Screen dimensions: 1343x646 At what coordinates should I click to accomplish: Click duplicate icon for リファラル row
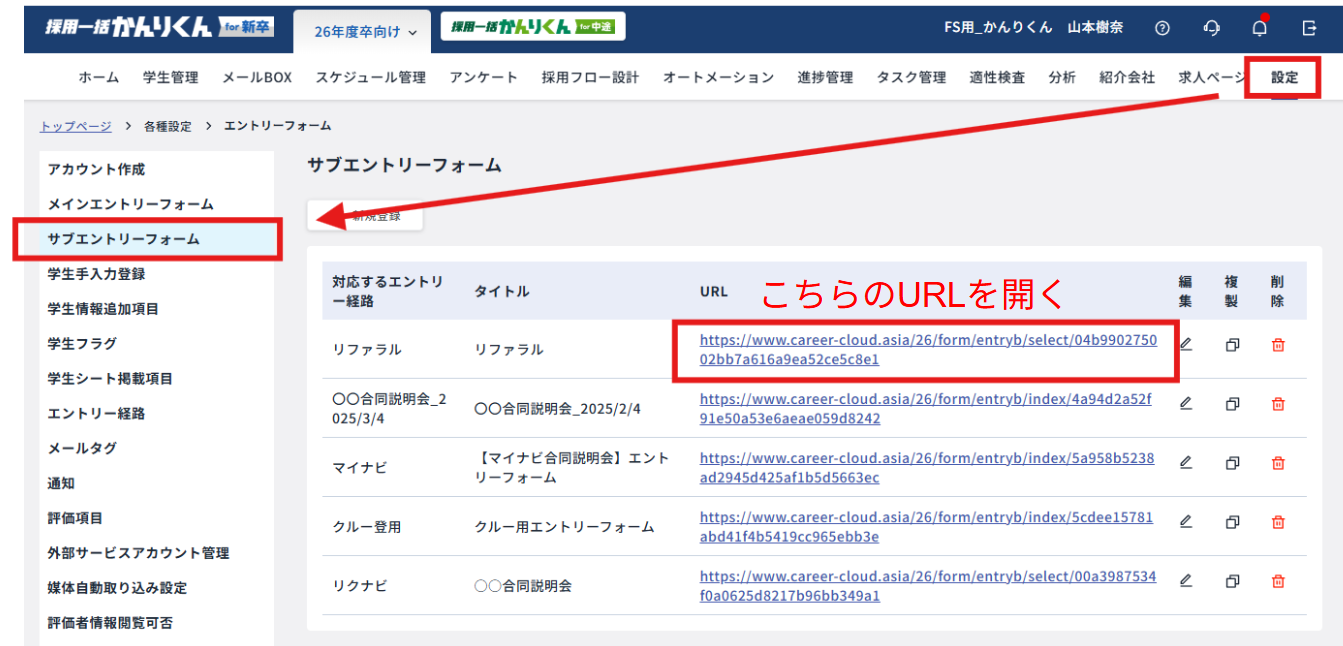[1232, 345]
